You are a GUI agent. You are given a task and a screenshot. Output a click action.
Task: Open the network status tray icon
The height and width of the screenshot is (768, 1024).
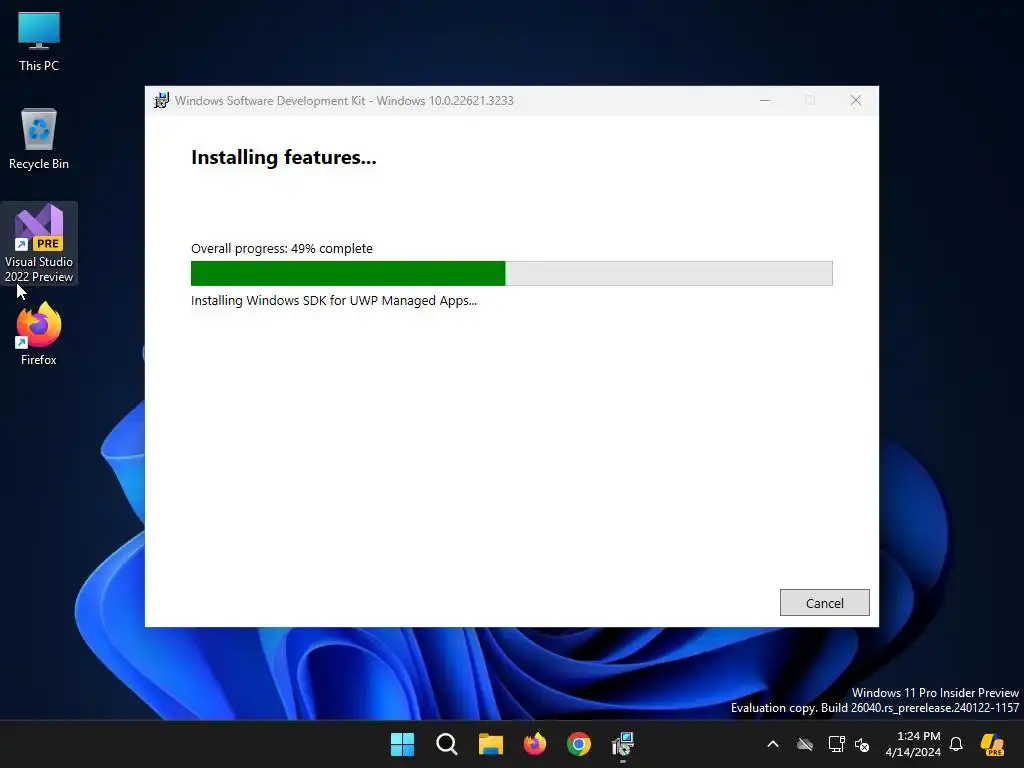[x=837, y=744]
